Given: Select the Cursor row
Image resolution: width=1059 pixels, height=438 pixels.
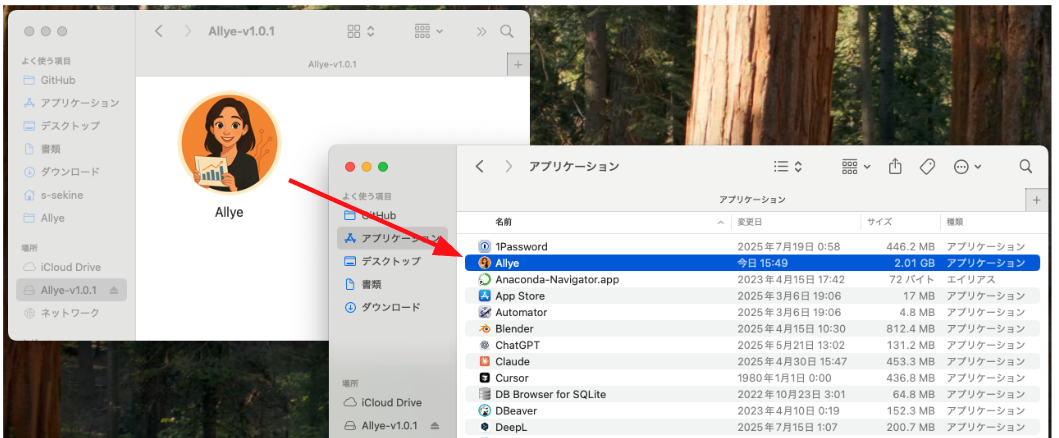Looking at the screenshot, I should [x=752, y=378].
